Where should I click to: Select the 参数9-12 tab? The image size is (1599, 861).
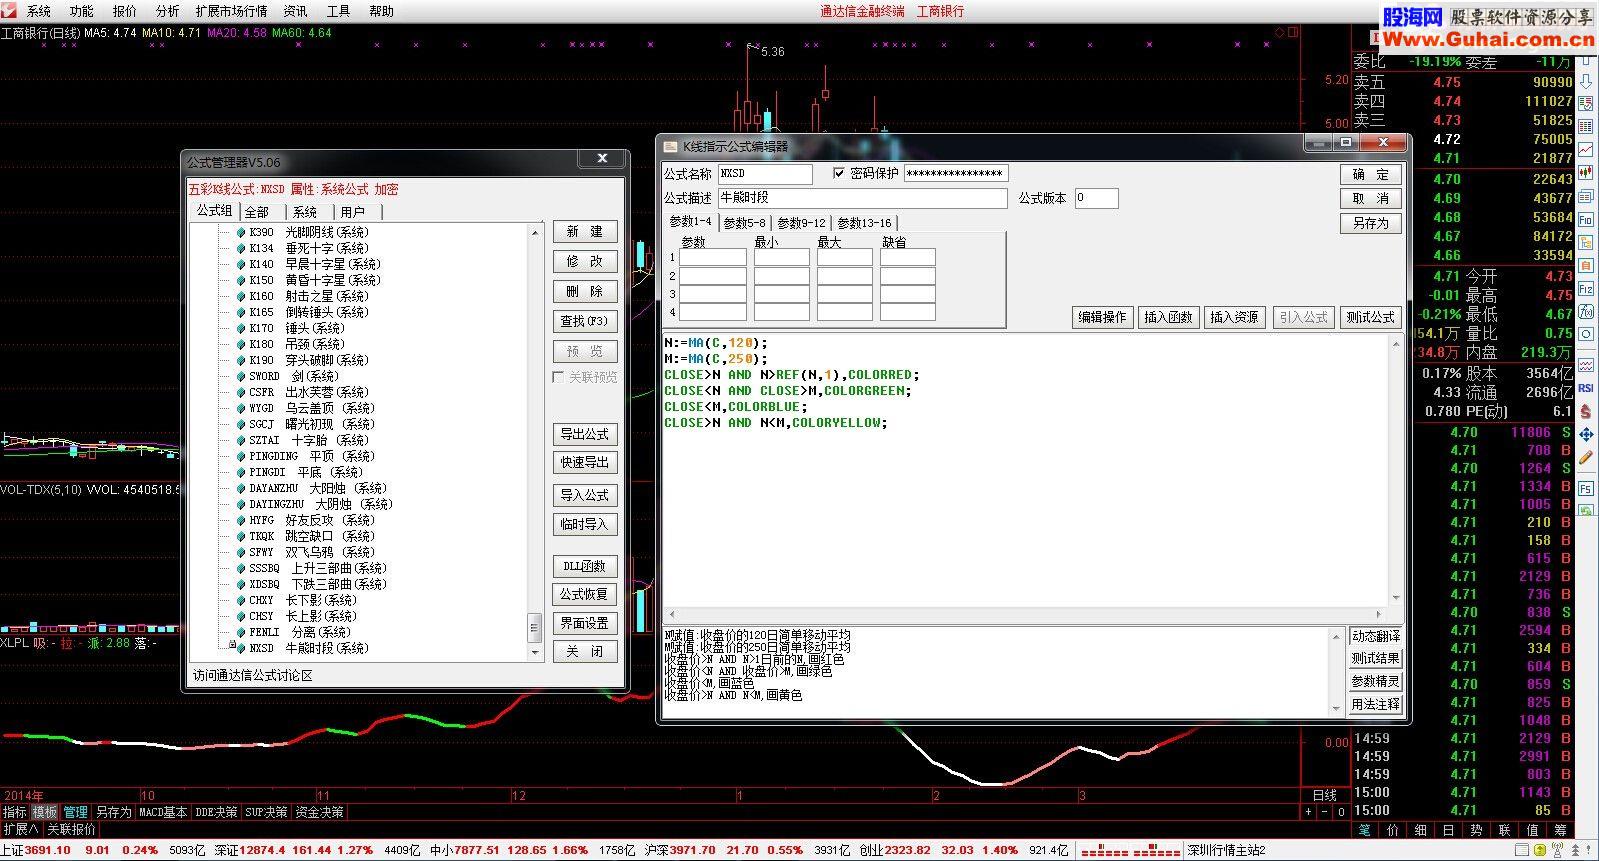click(x=802, y=223)
